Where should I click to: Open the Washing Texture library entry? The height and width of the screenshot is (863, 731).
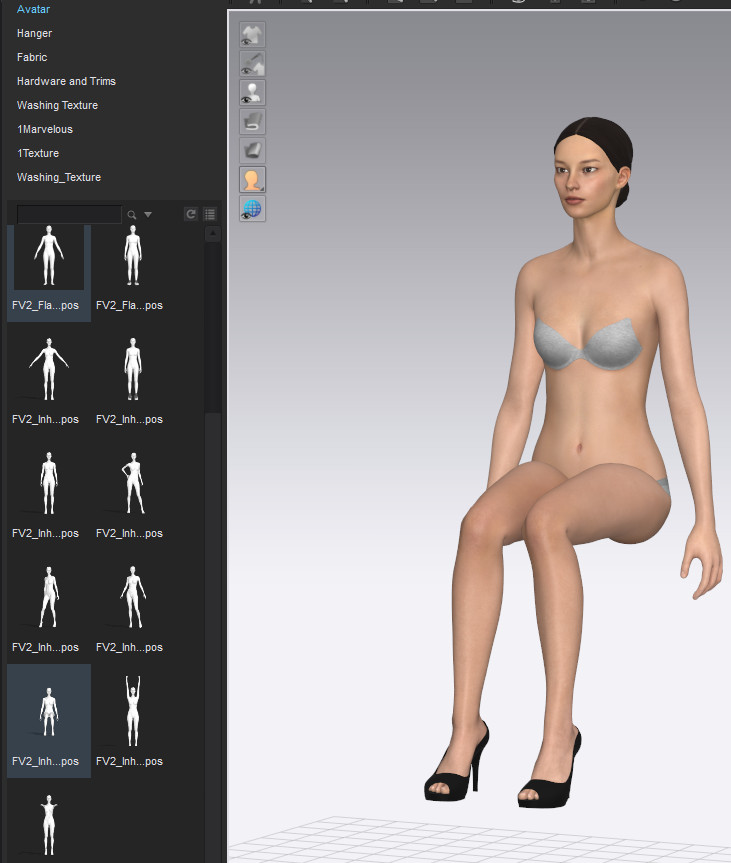tap(57, 105)
